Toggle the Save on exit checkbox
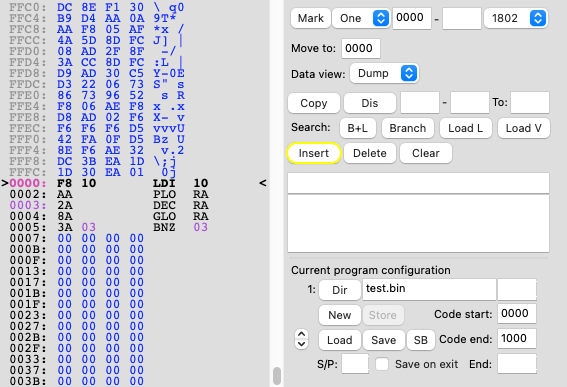The height and width of the screenshot is (387, 567). 382,364
